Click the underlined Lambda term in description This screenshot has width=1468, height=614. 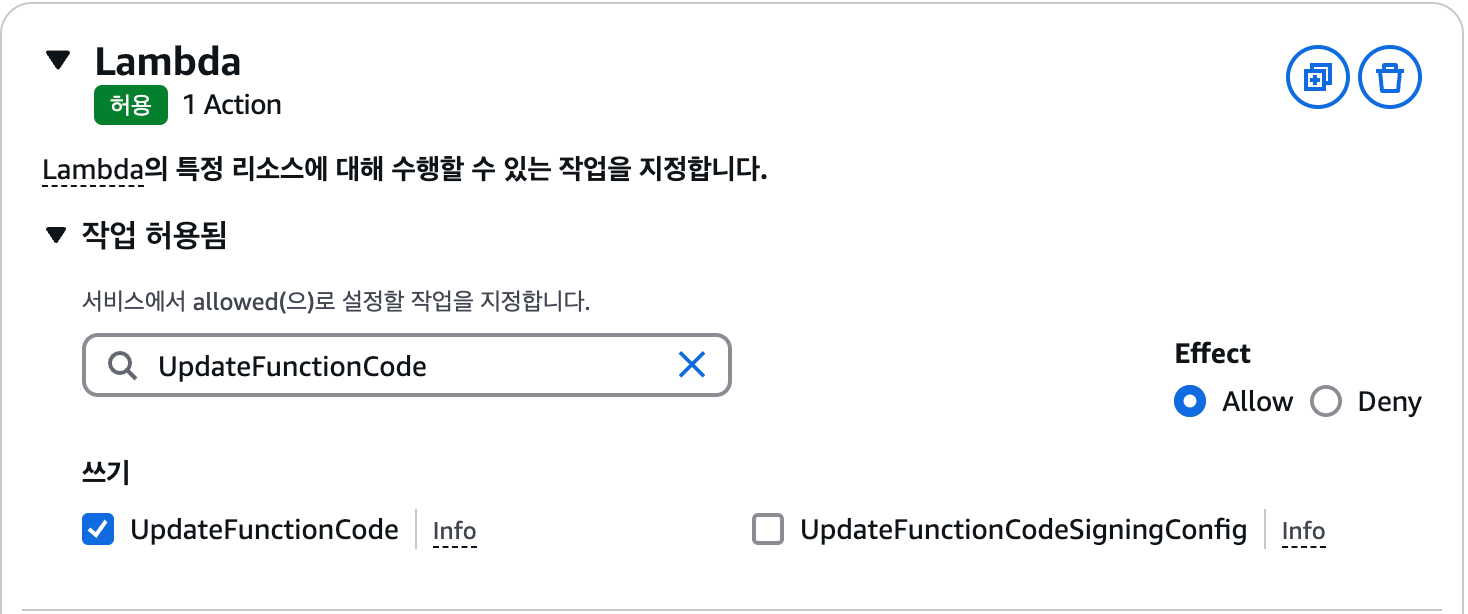coord(93,170)
